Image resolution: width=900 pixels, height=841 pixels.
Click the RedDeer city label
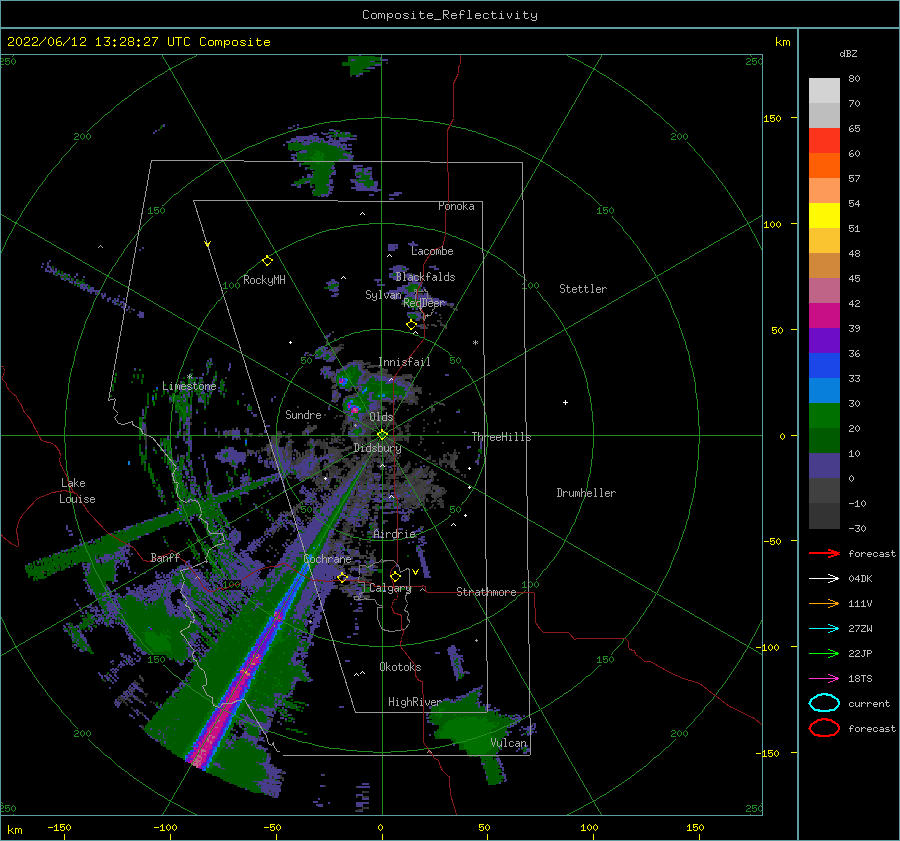(424, 303)
